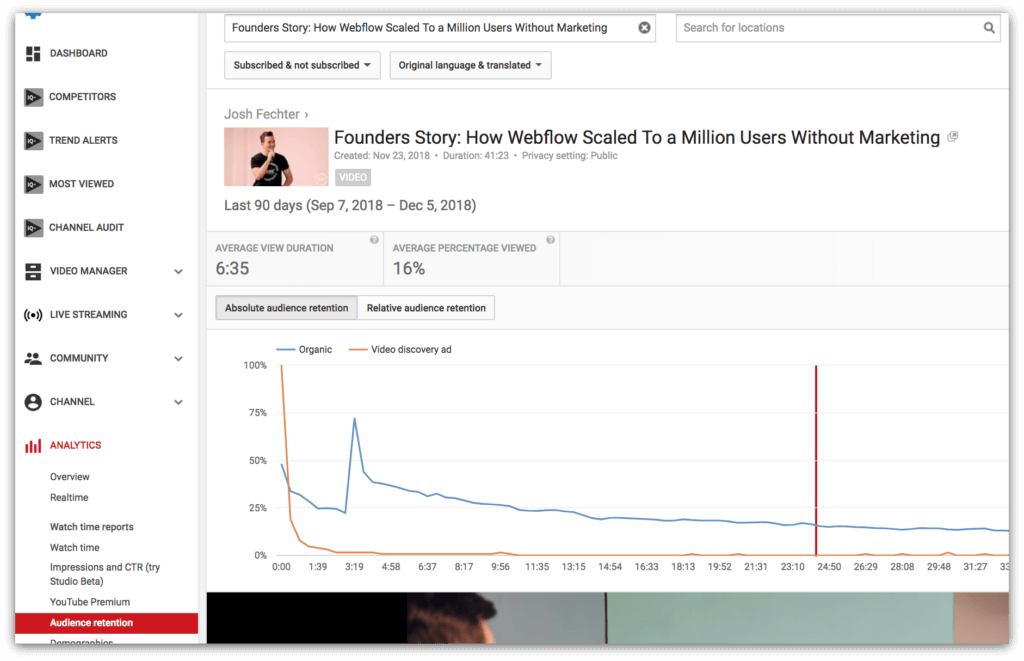
Task: Open the Dashboard grid icon
Action: [33, 54]
